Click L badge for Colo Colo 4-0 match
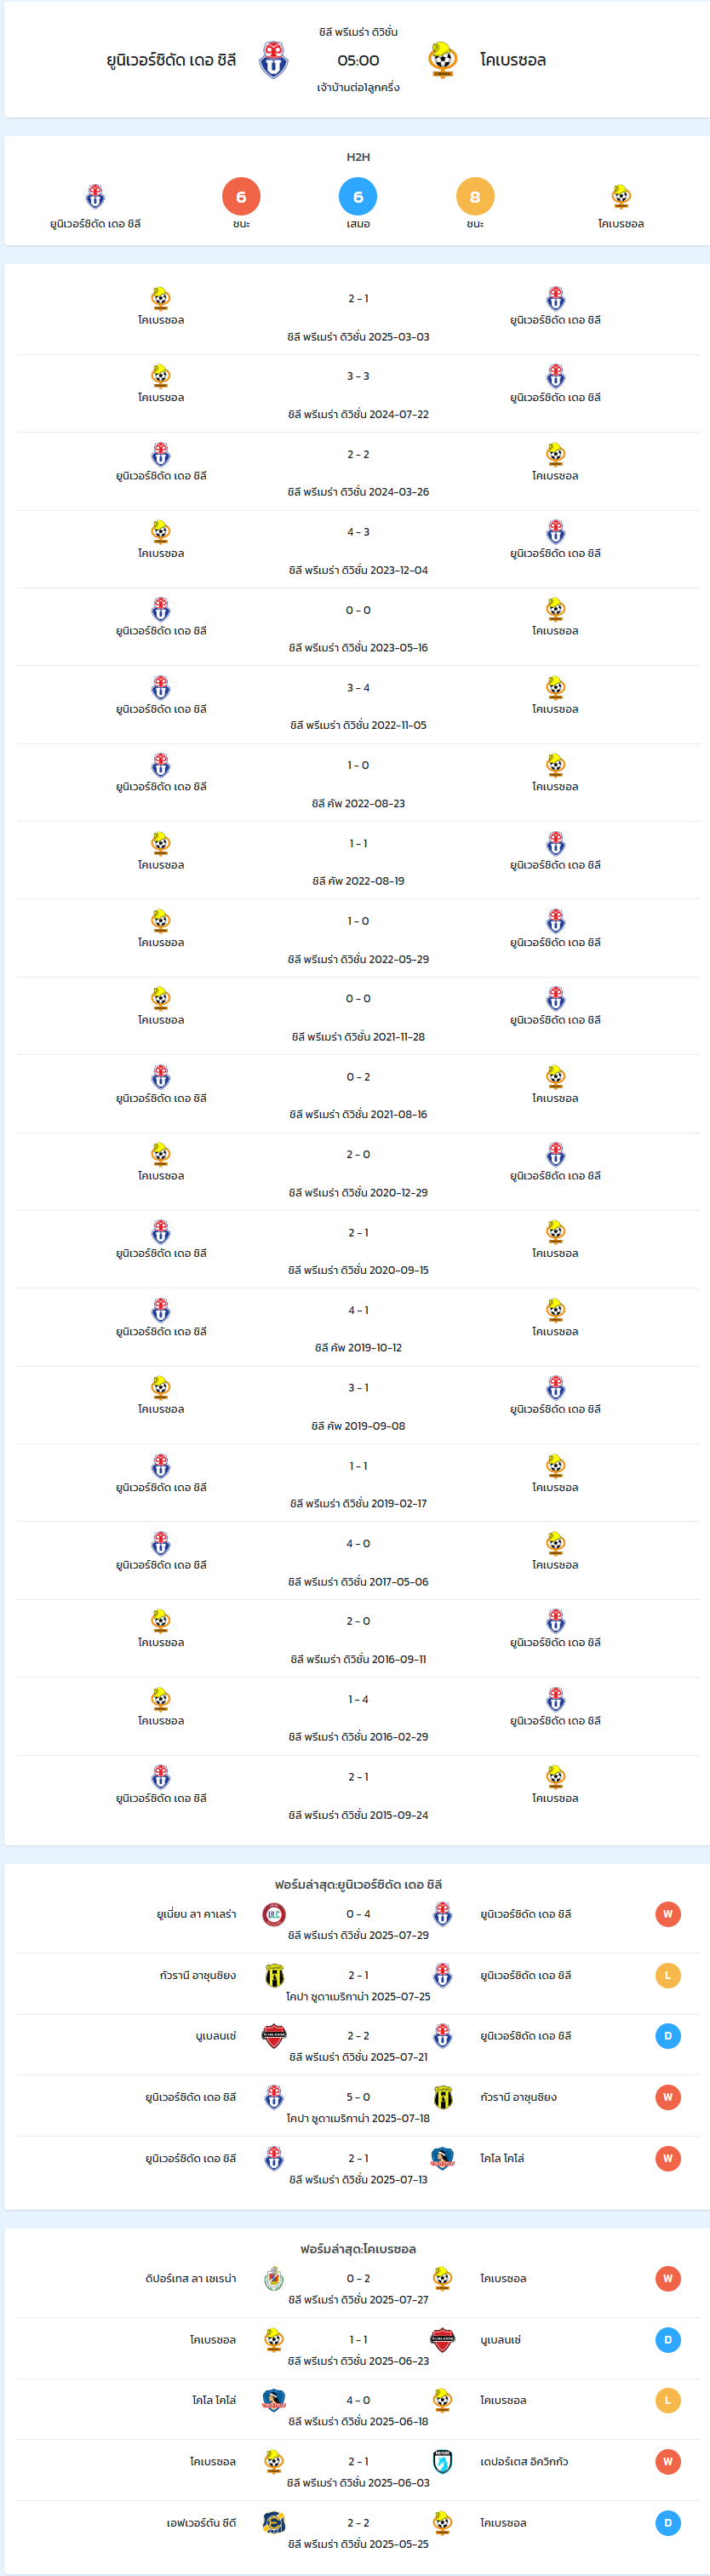Viewport: 710px width, 2576px height. (x=668, y=2400)
